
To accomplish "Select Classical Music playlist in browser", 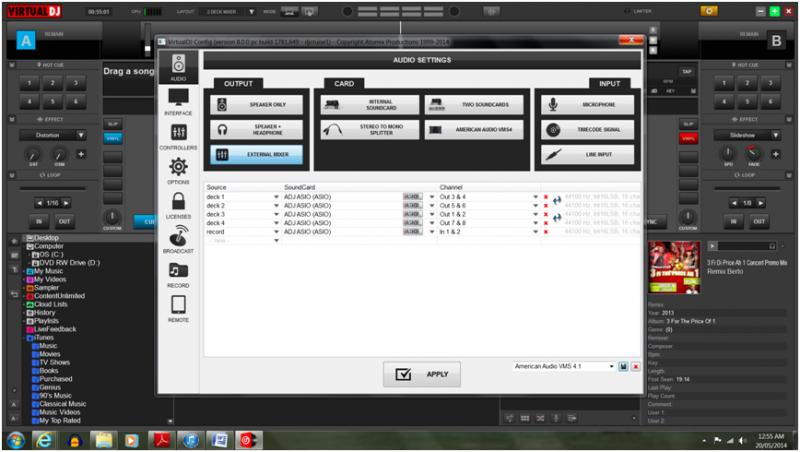I will coord(63,404).
